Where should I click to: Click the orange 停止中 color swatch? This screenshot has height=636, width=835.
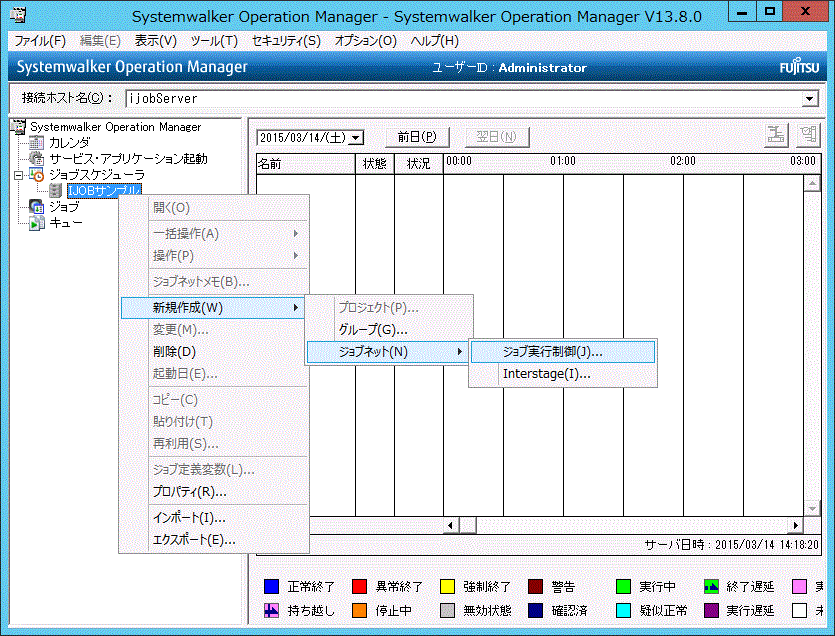pos(359,610)
